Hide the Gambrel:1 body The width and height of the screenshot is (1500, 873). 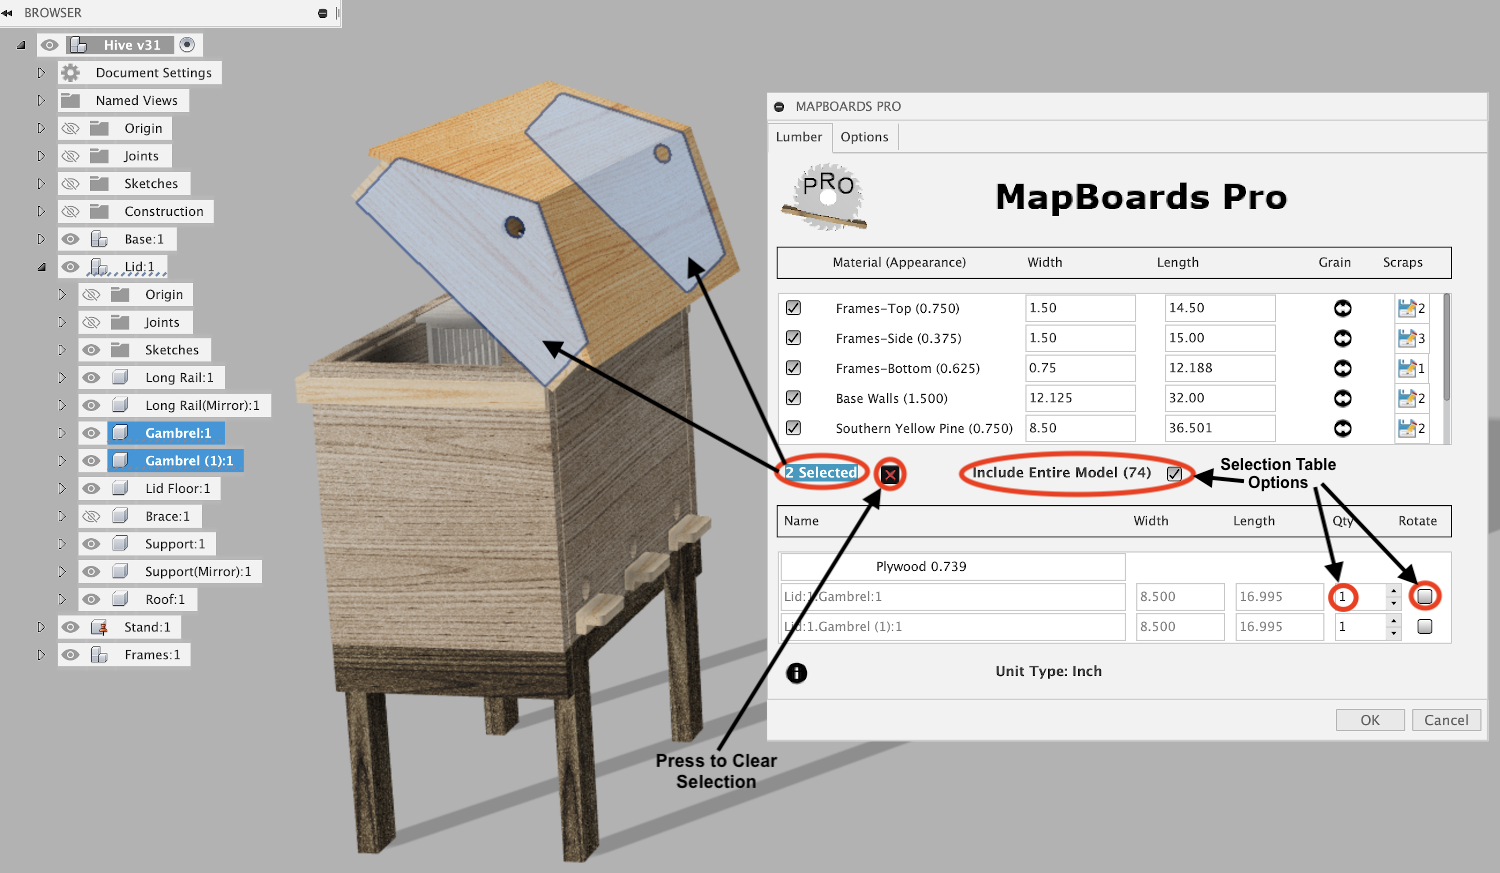(91, 433)
